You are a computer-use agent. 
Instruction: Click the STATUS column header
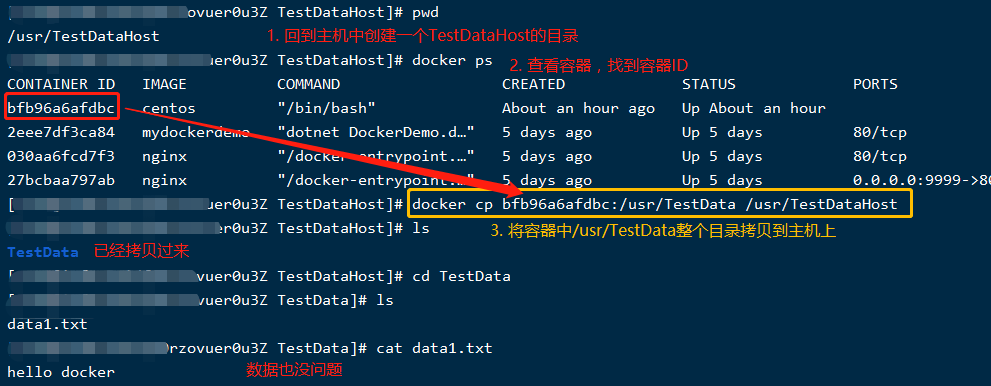708,85
